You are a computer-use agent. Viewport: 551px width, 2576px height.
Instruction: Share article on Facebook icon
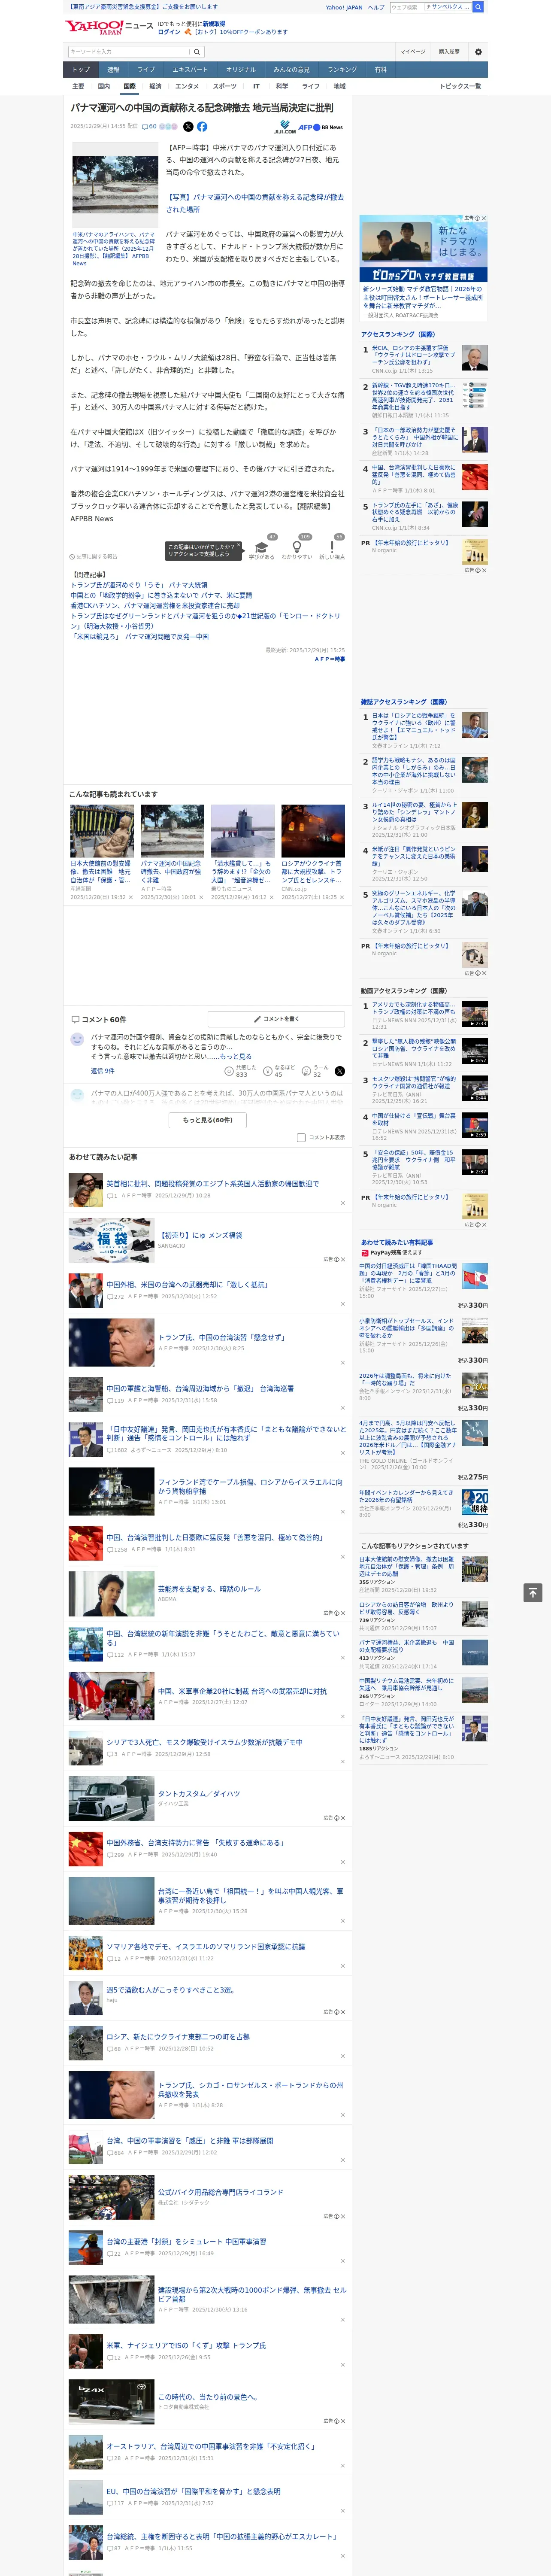pyautogui.click(x=202, y=127)
